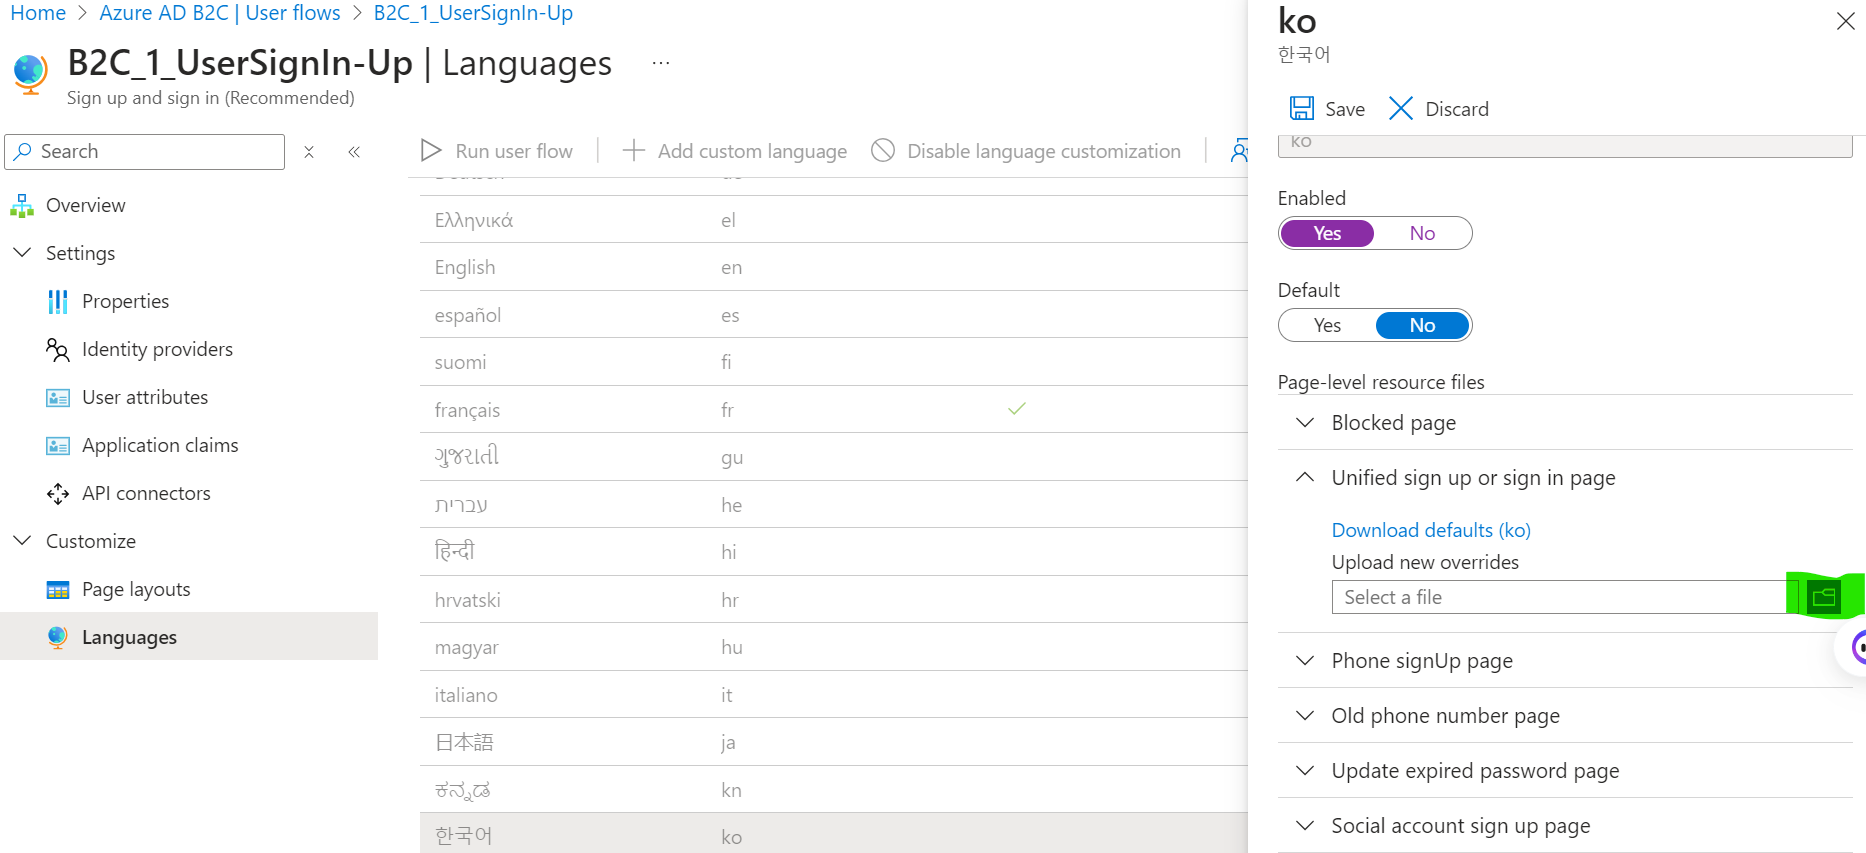This screenshot has height=853, width=1866.
Task: Open Properties in the sidebar
Action: point(125,301)
